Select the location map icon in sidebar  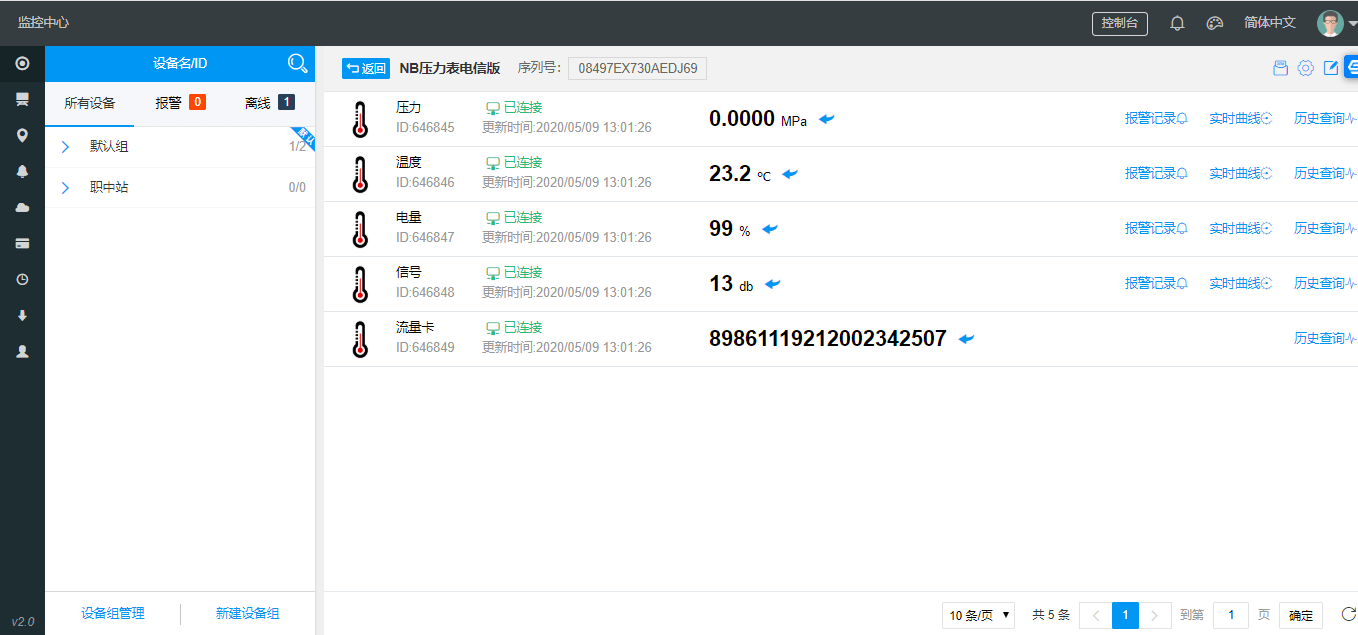click(x=22, y=135)
